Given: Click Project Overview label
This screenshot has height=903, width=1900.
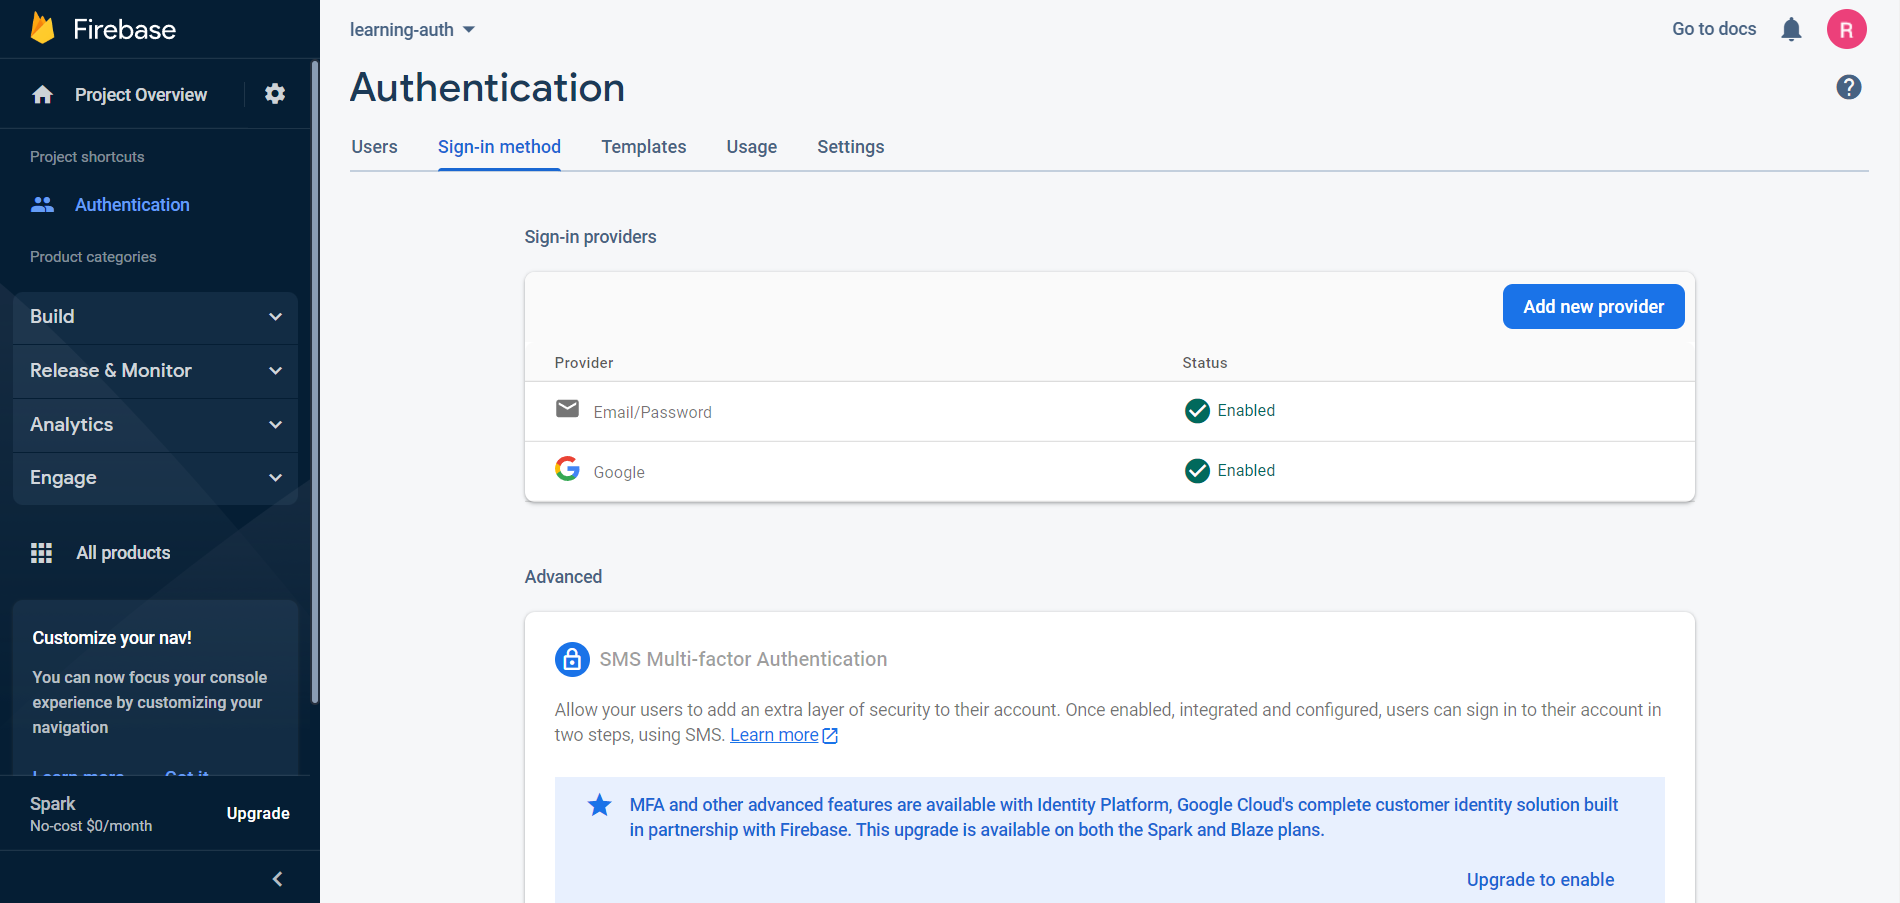Looking at the screenshot, I should [x=141, y=95].
